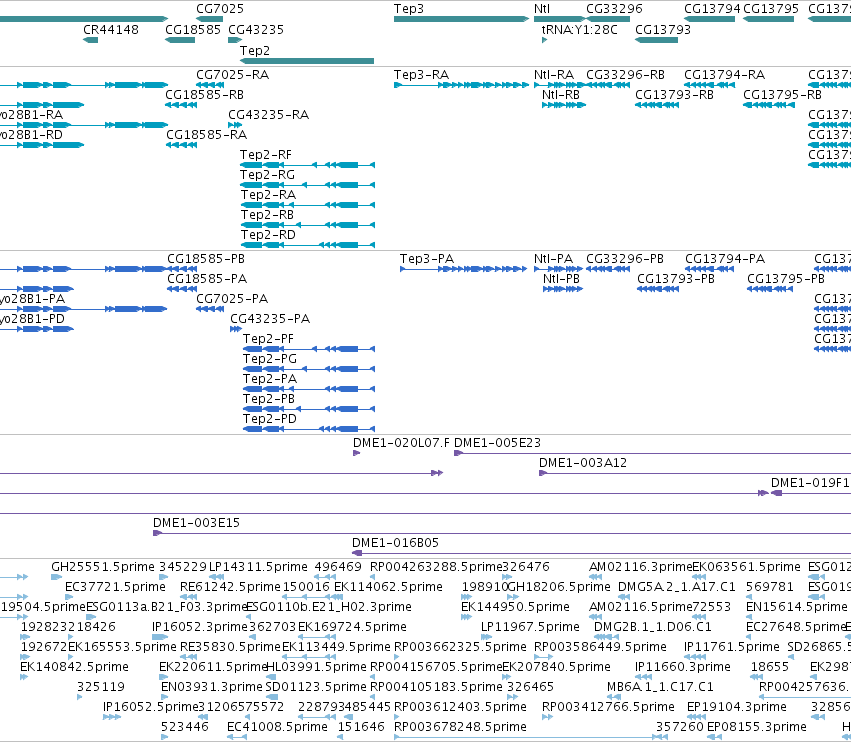Select the CG18585-RA transcript label
The image size is (851, 742).
point(206,135)
